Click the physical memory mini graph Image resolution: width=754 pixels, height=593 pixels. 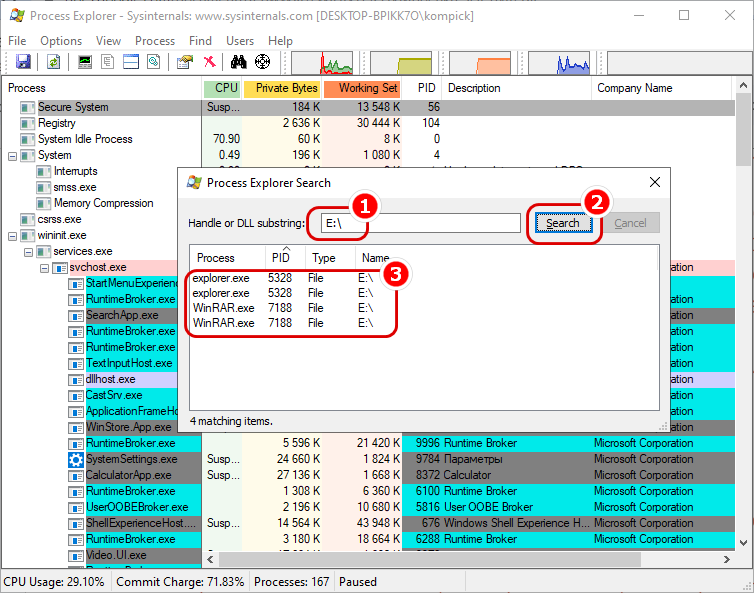480,63
